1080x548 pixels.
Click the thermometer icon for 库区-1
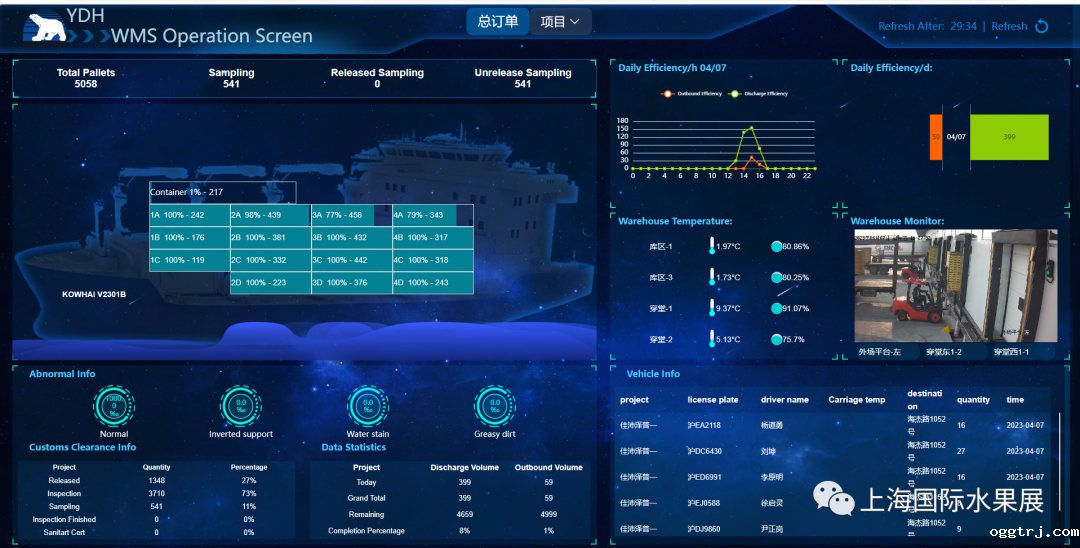click(x=711, y=246)
